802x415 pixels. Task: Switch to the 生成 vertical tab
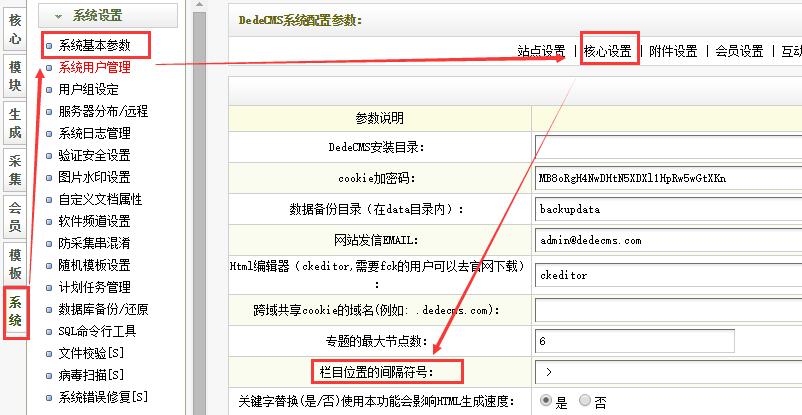point(15,123)
